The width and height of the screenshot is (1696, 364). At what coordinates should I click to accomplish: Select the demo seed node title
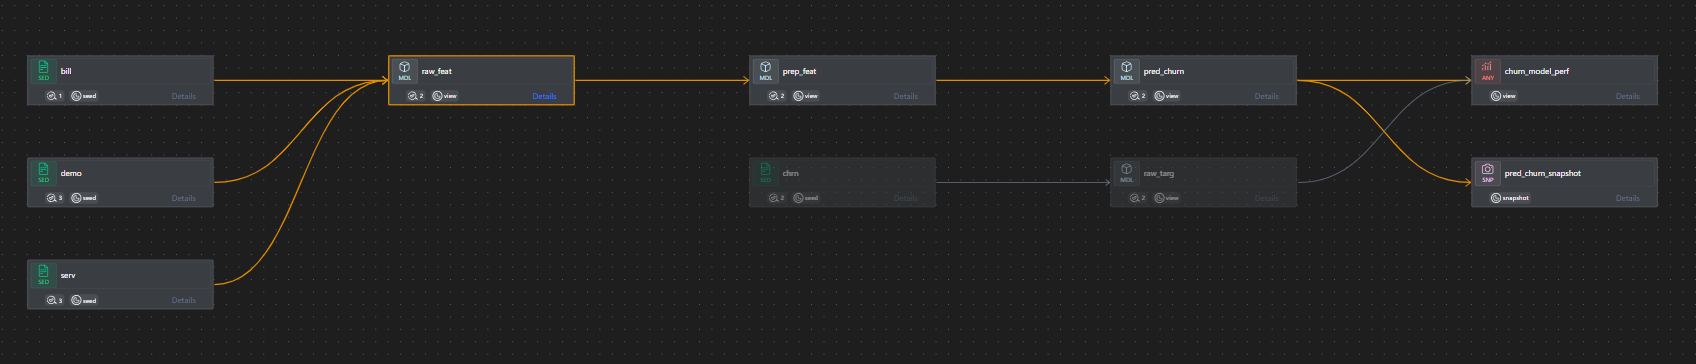tap(71, 173)
